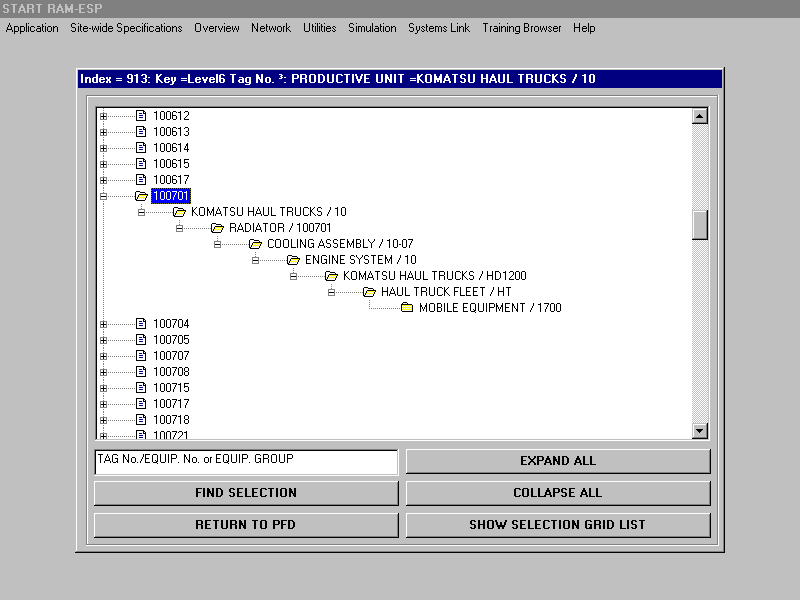Click folder icon of KOMATSU HAUL TRUCKS / HD1200

pyautogui.click(x=331, y=276)
